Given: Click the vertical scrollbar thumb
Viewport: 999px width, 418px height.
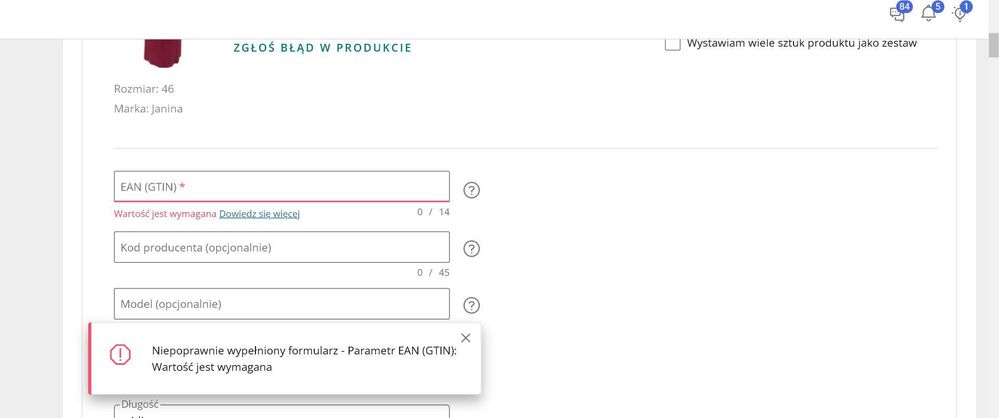Looking at the screenshot, I should (992, 45).
